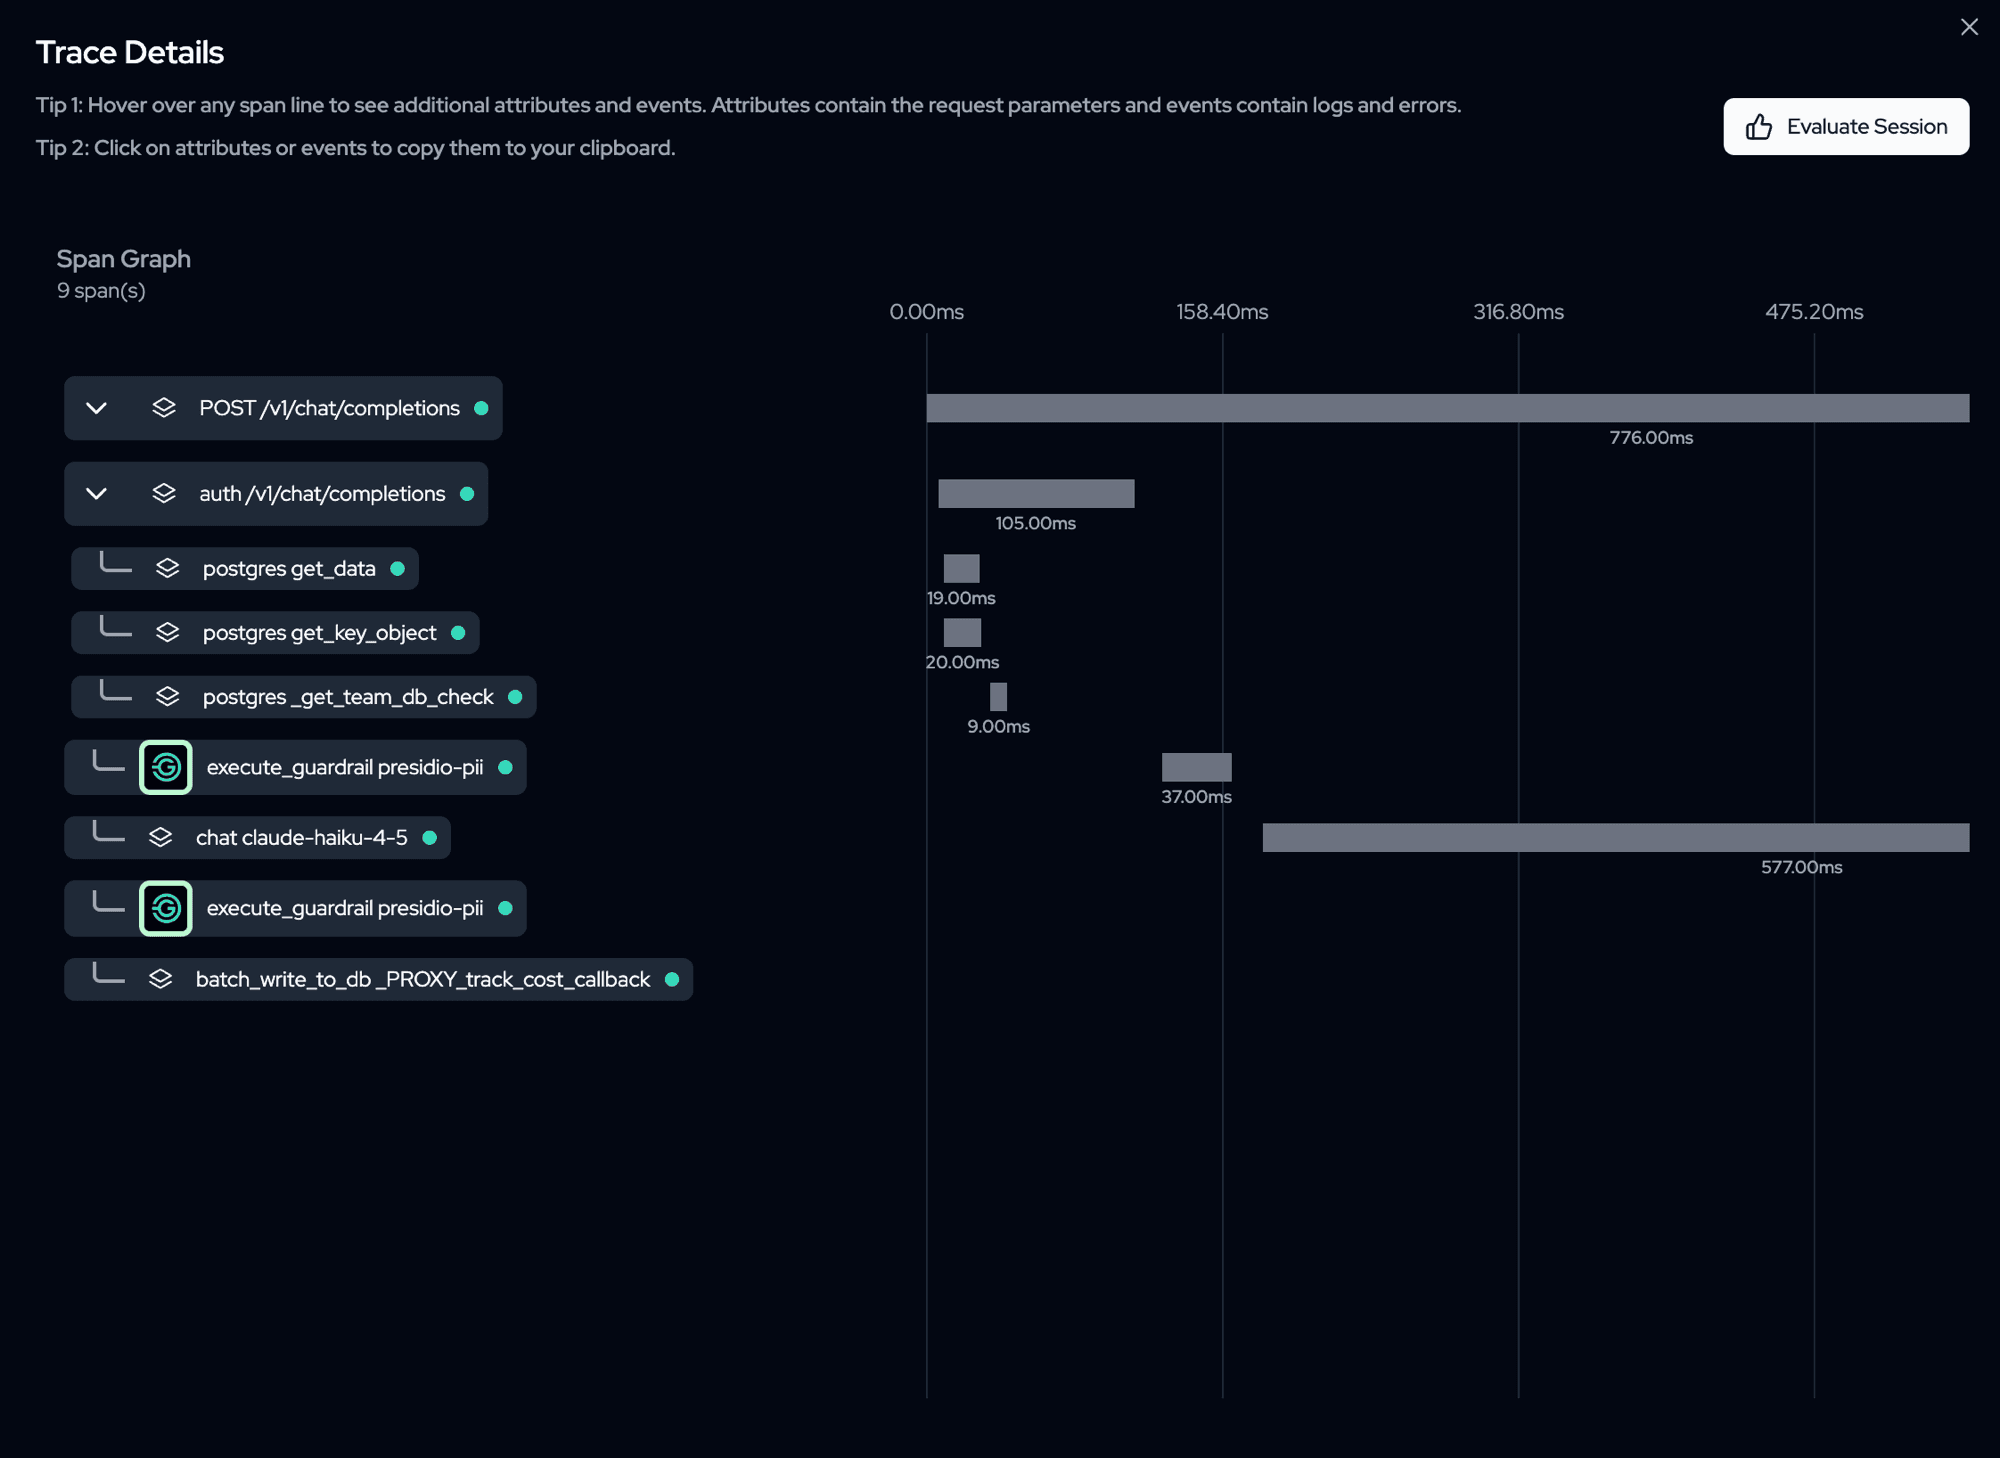Viewport: 2000px width, 1458px height.
Task: Click the layers icon beside postgres get_key_object
Action: click(x=167, y=633)
